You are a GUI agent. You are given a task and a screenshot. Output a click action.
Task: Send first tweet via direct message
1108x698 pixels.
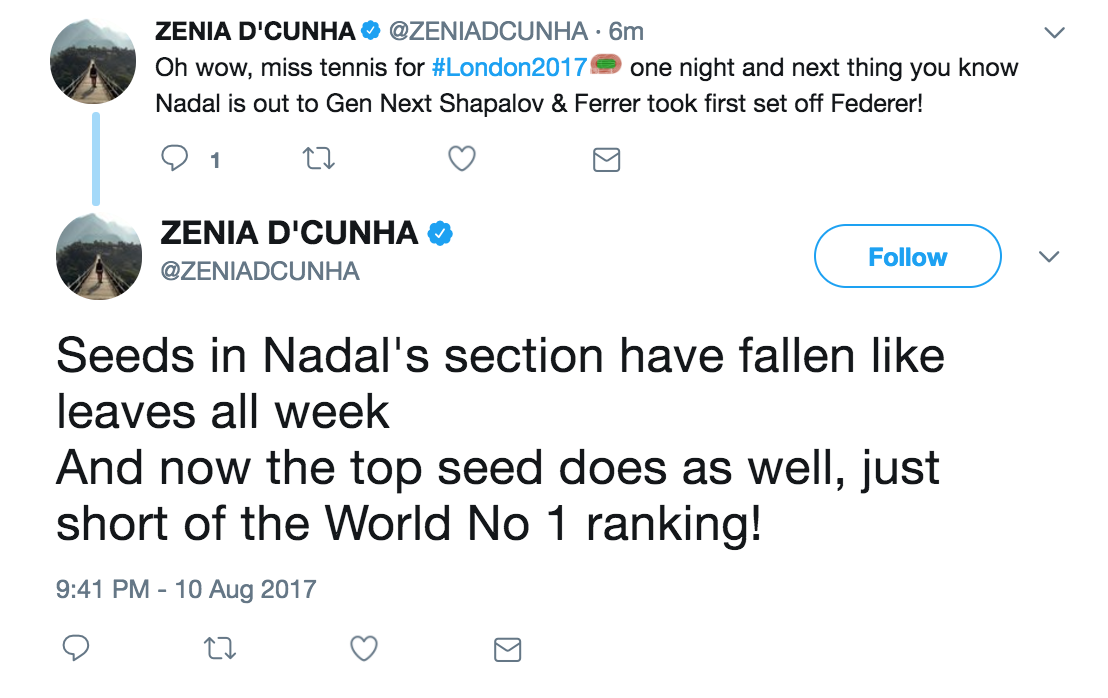(606, 159)
